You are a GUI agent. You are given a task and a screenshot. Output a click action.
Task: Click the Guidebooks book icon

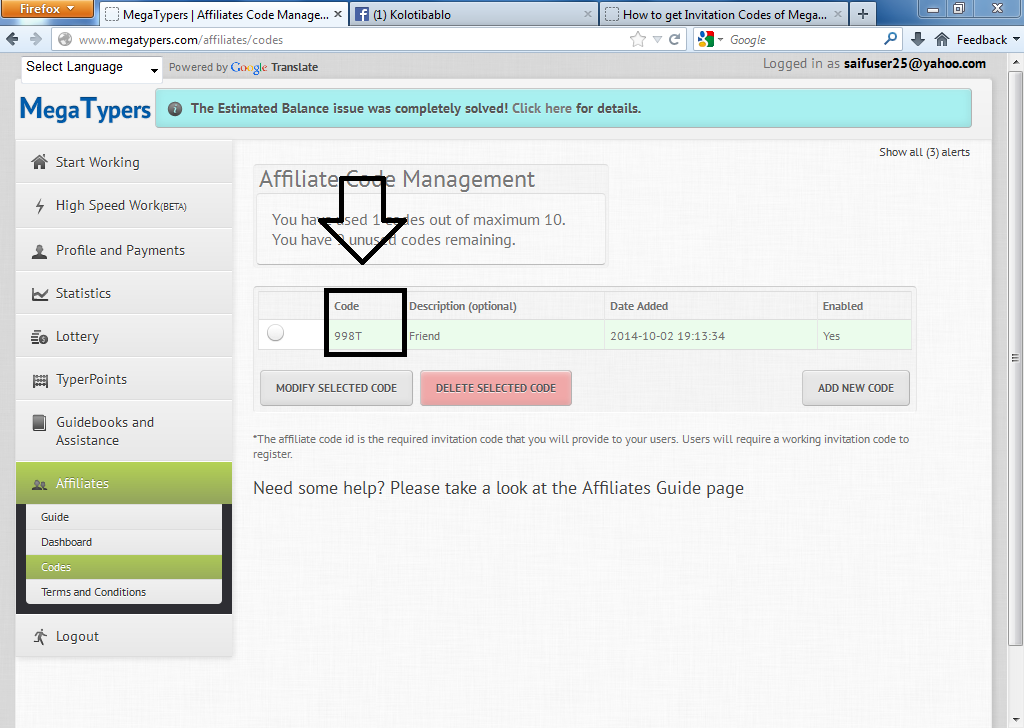[x=40, y=422]
